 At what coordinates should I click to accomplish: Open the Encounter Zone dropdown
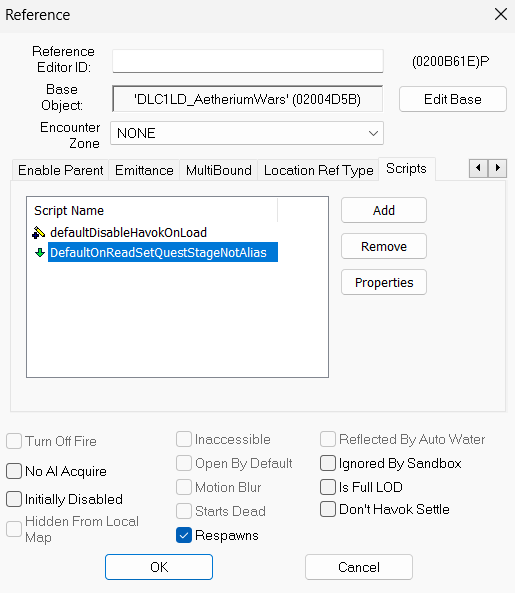coord(247,133)
